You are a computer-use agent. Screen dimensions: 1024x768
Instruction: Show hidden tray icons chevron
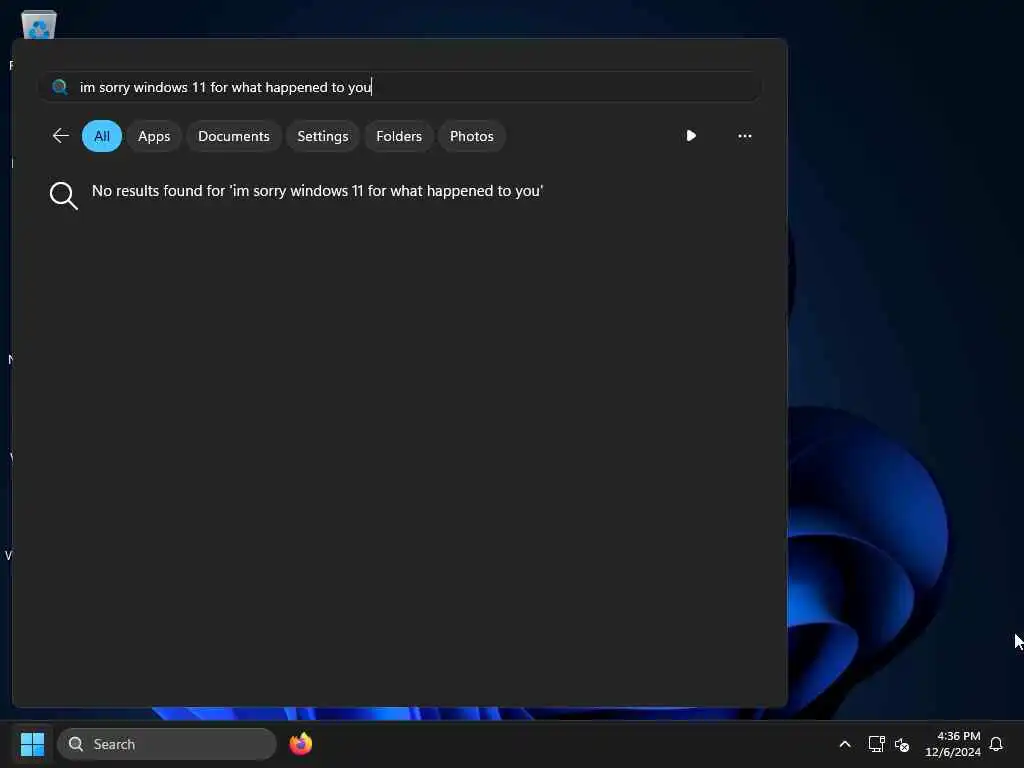coord(844,744)
